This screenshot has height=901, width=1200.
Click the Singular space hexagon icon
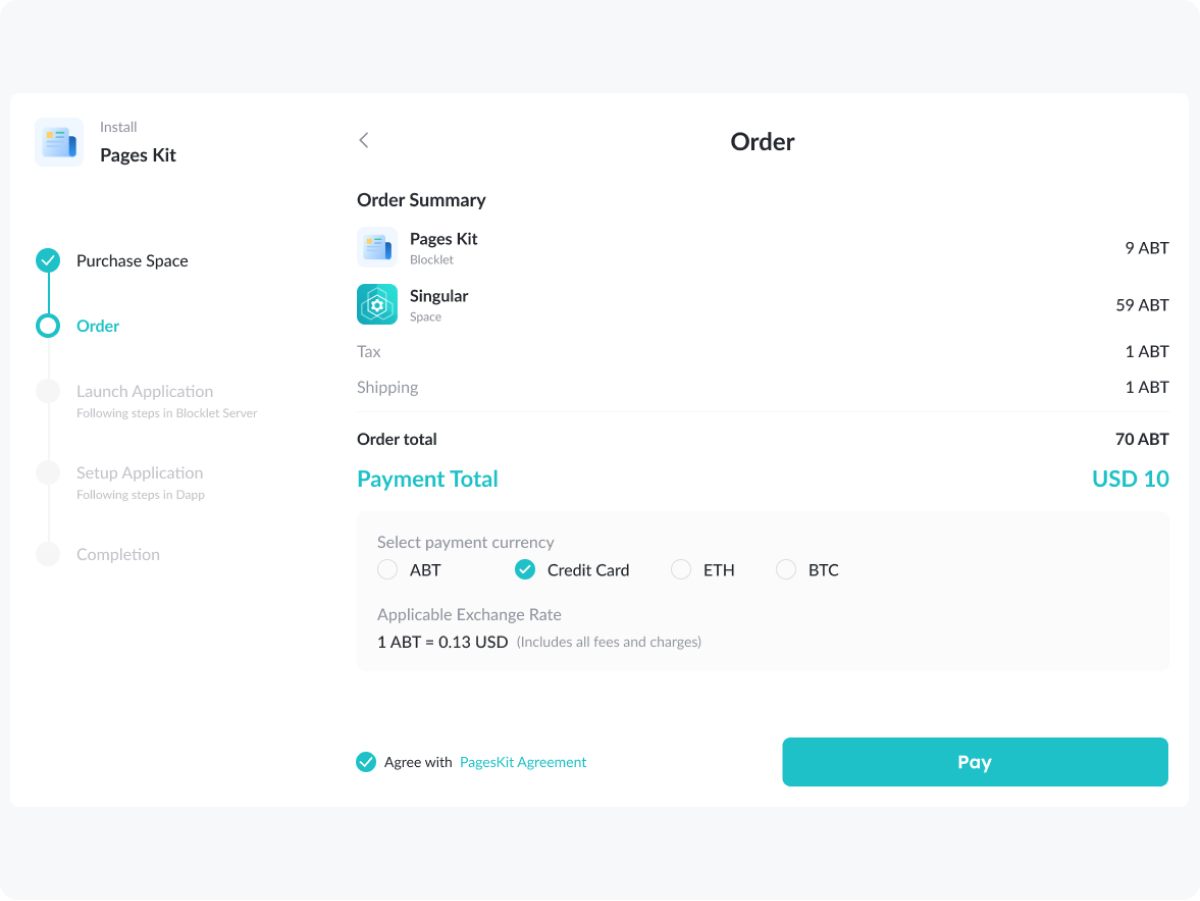click(377, 304)
